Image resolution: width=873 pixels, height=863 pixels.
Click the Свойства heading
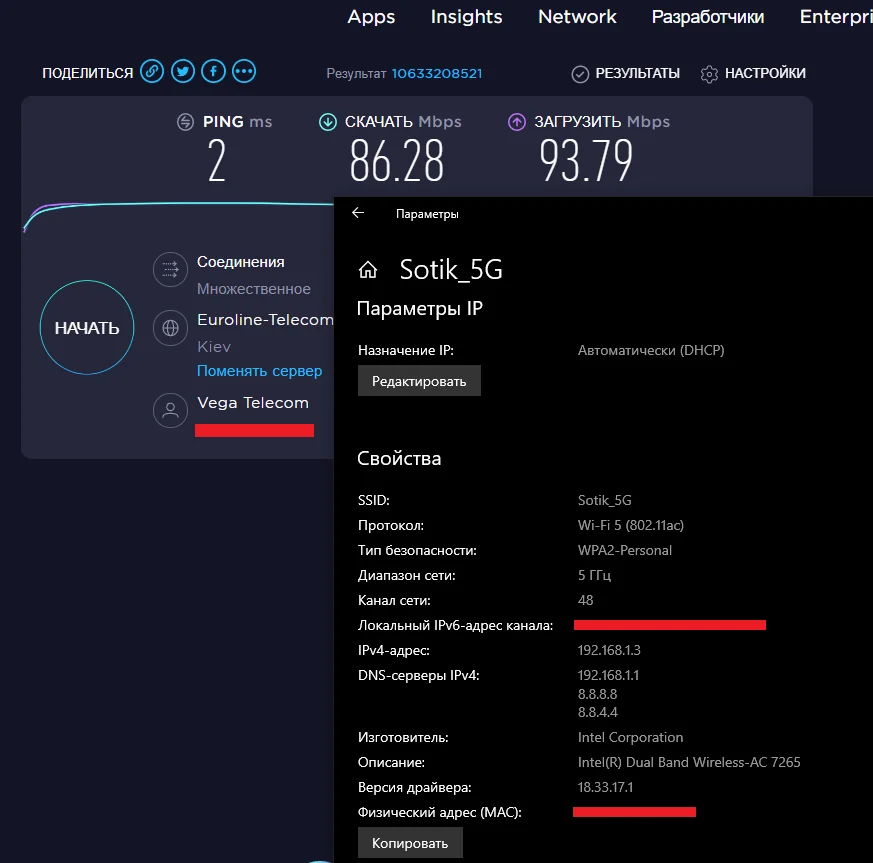399,458
